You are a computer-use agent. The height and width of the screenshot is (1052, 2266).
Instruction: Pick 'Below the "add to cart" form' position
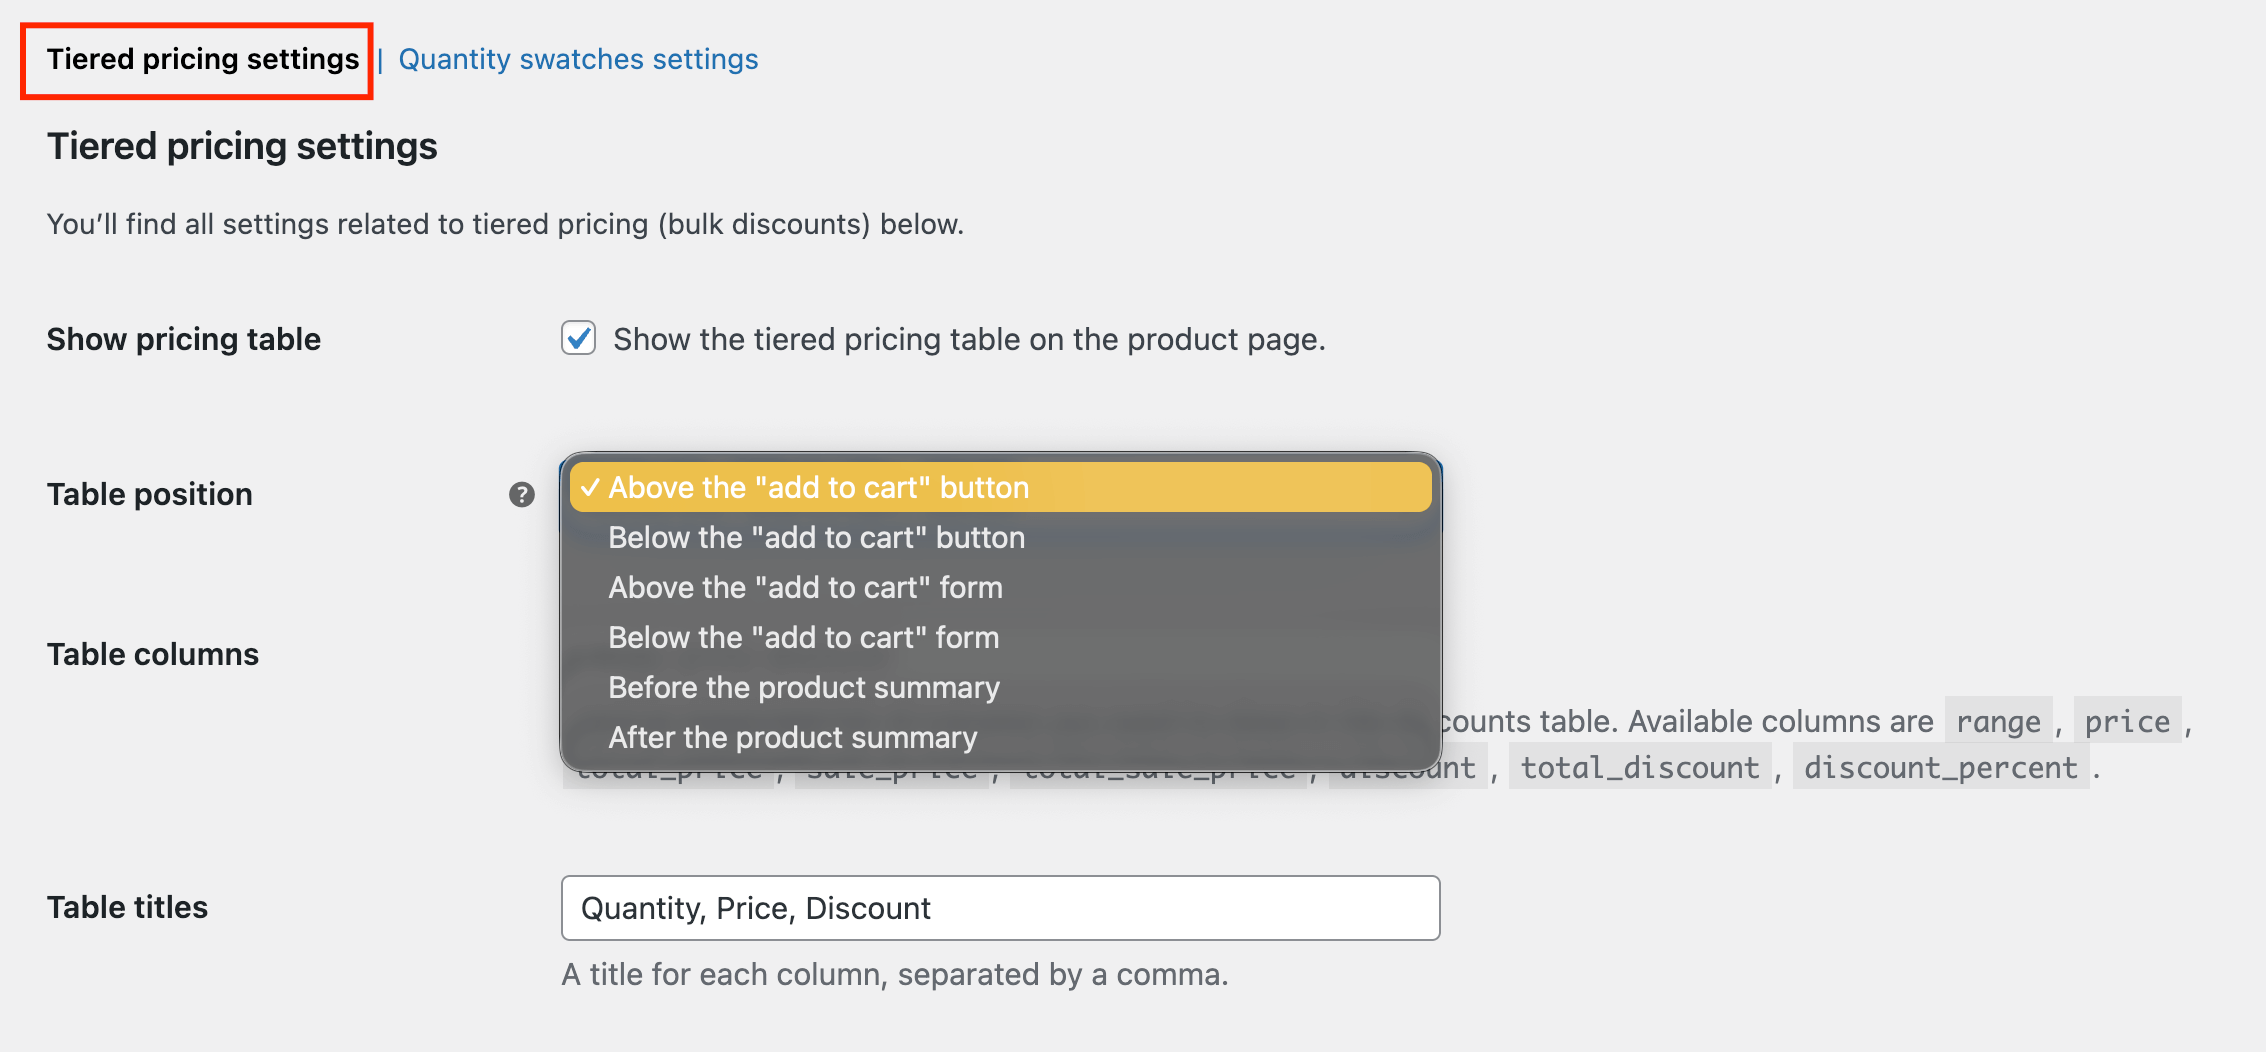[x=803, y=637]
